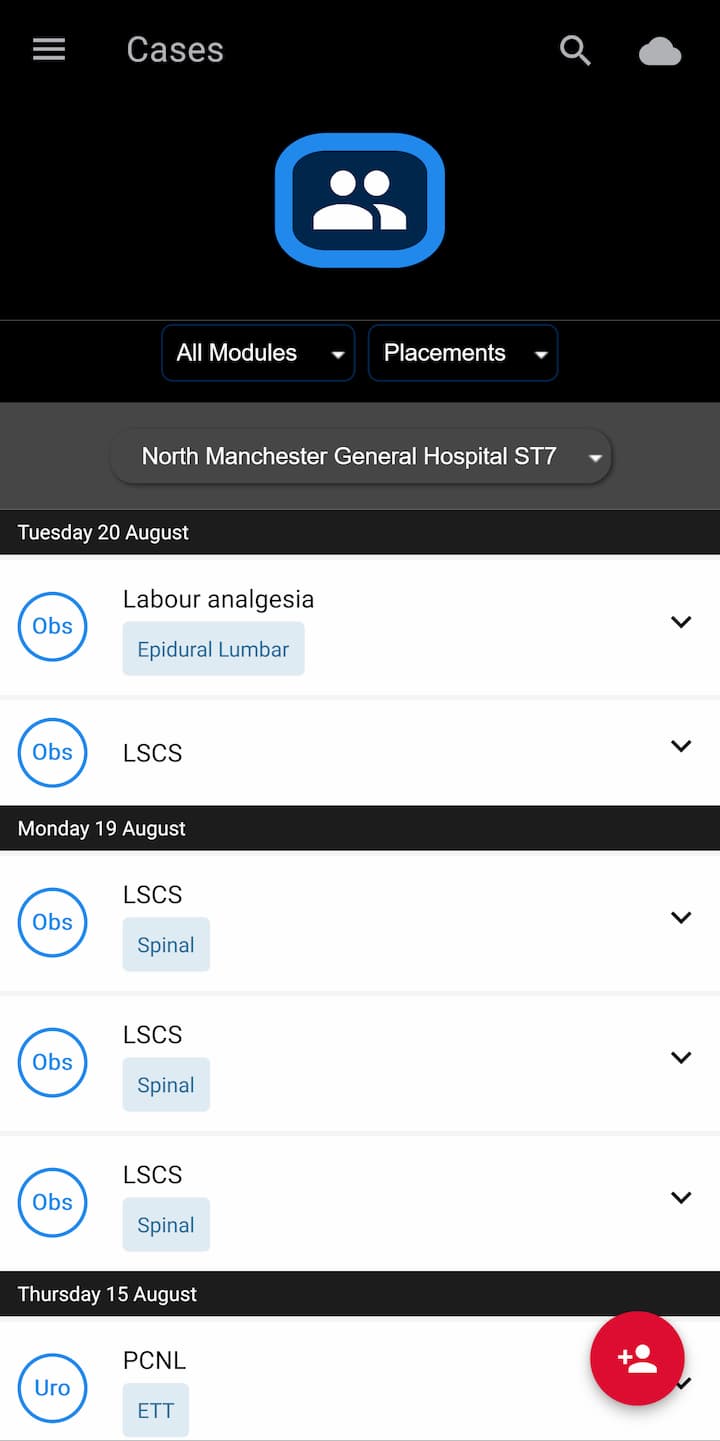Tap the search magnifier icon
Image resolution: width=720 pixels, height=1441 pixels.
tap(575, 50)
